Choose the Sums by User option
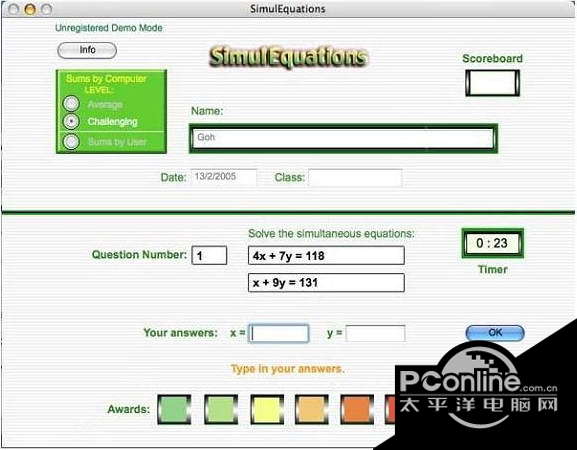This screenshot has height=450, width=577. pos(71,142)
